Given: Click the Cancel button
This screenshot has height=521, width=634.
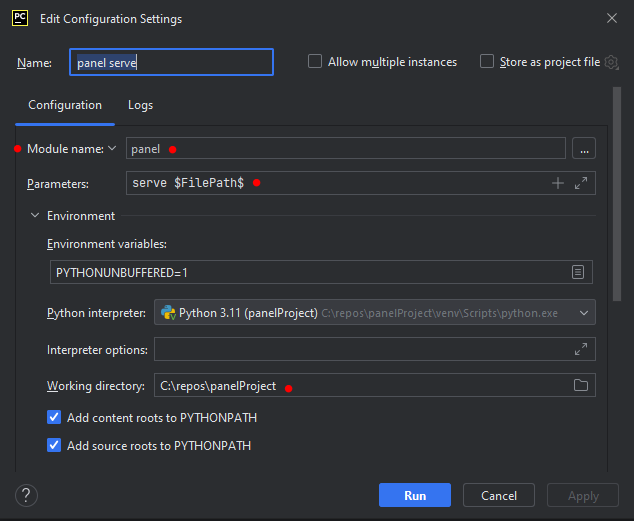Looking at the screenshot, I should tap(499, 495).
